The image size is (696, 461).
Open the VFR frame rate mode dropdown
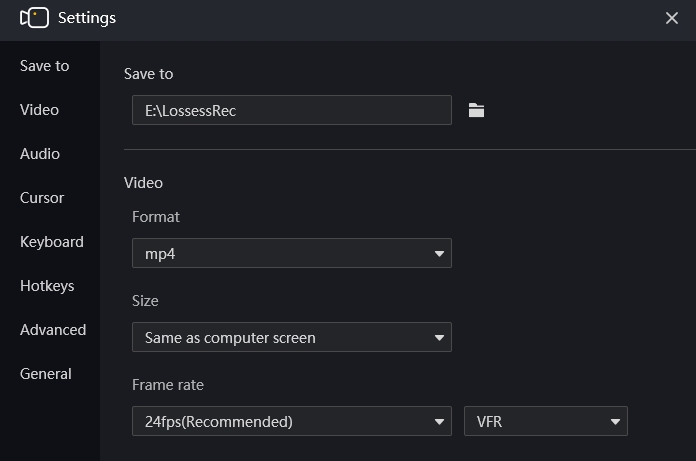click(x=546, y=421)
